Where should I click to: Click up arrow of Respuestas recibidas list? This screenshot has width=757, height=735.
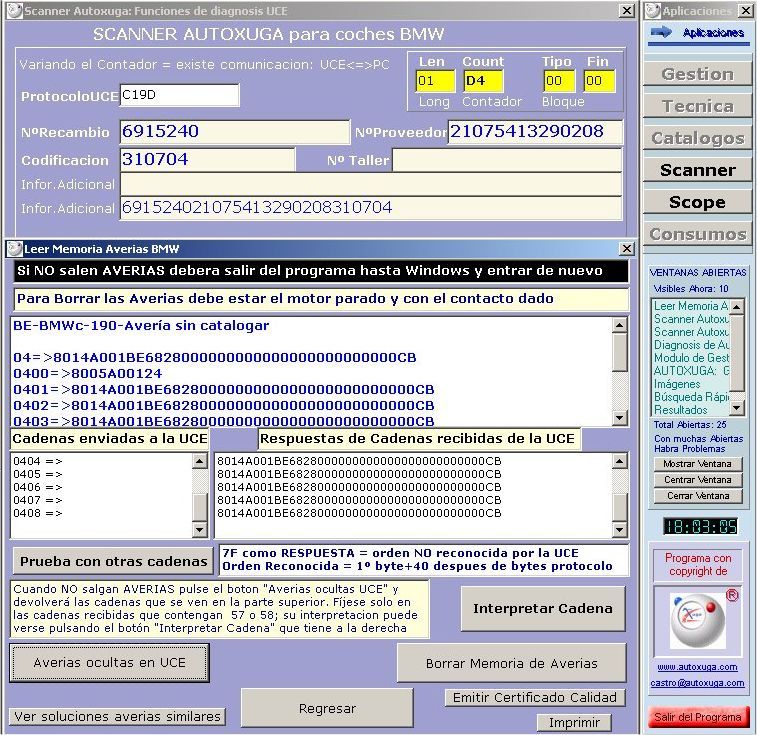pos(619,461)
